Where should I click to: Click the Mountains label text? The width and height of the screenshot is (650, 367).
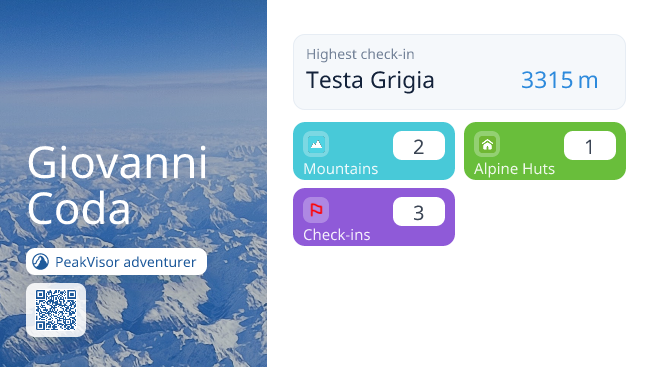(x=341, y=169)
